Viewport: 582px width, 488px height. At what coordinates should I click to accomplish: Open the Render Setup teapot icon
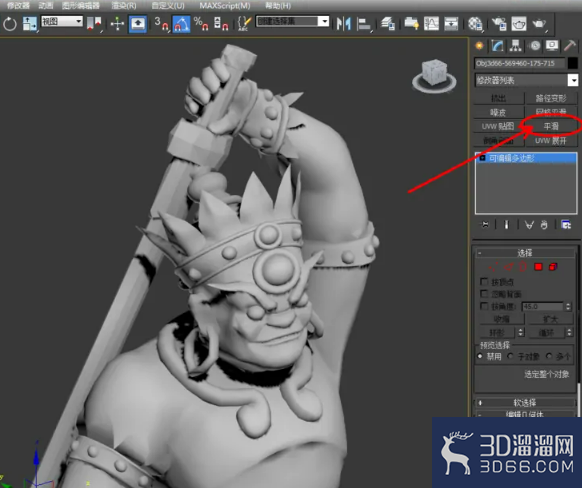tap(499, 24)
